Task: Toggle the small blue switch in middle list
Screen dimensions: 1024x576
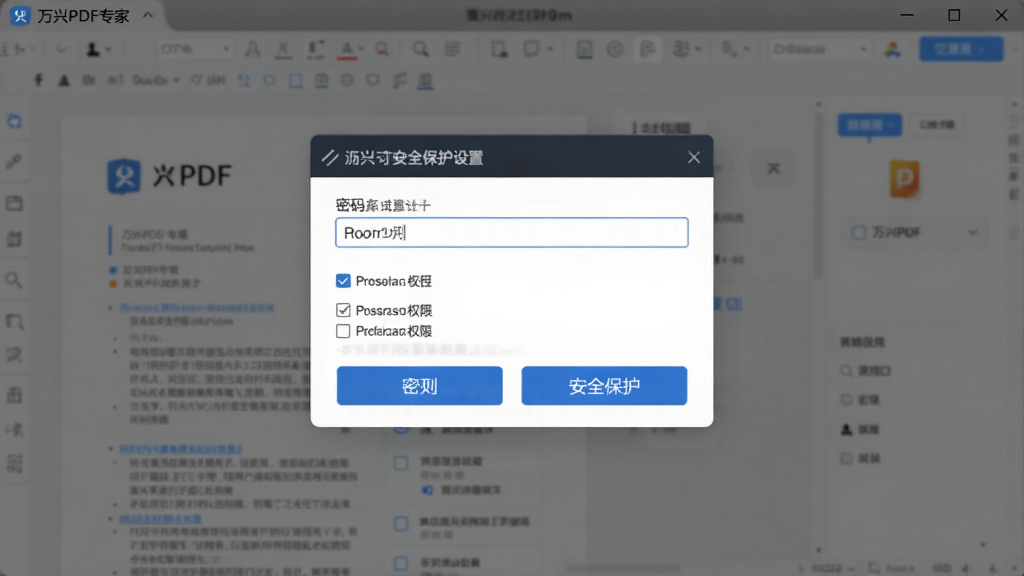Action: tap(427, 490)
